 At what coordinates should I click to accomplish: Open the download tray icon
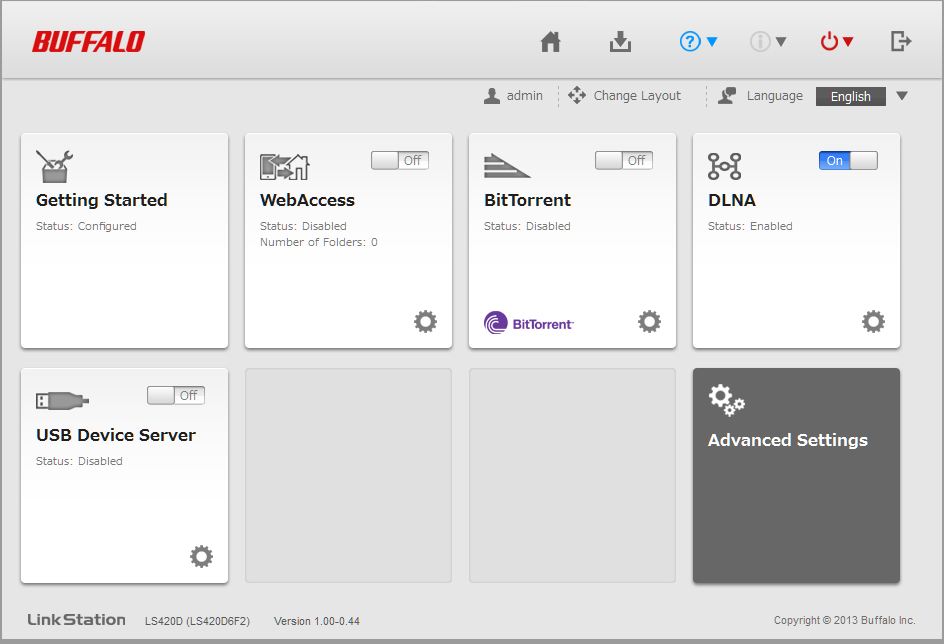pos(620,42)
